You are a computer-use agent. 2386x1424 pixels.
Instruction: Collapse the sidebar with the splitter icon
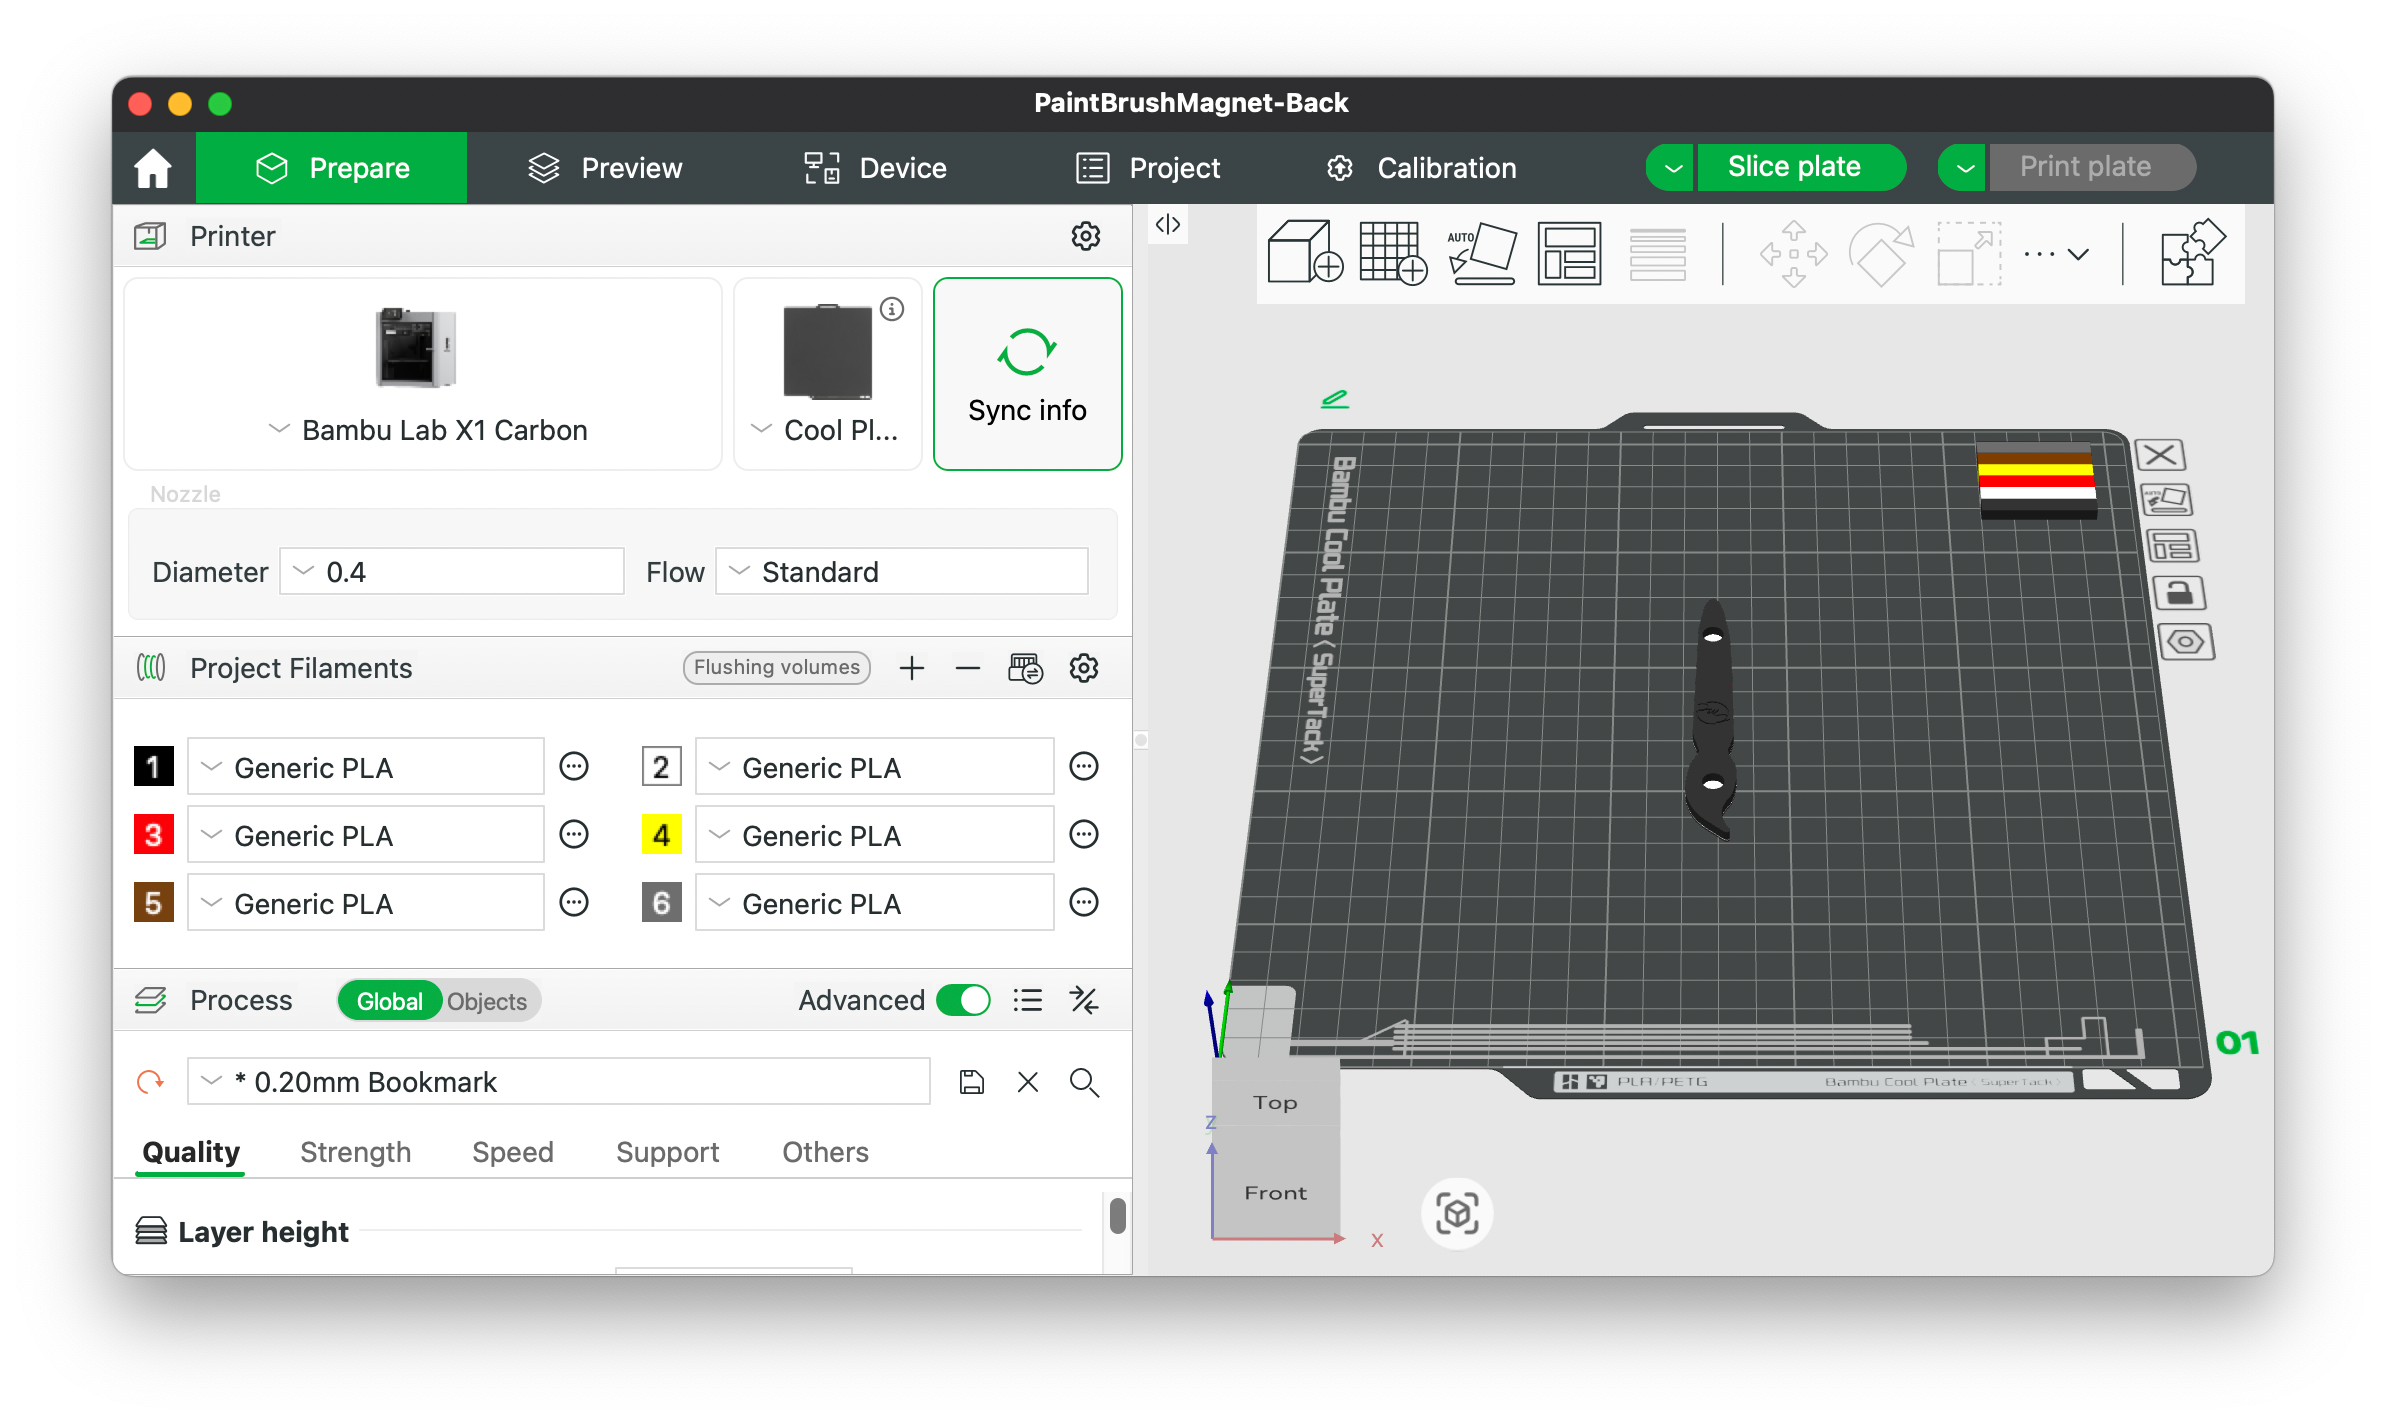point(1168,224)
